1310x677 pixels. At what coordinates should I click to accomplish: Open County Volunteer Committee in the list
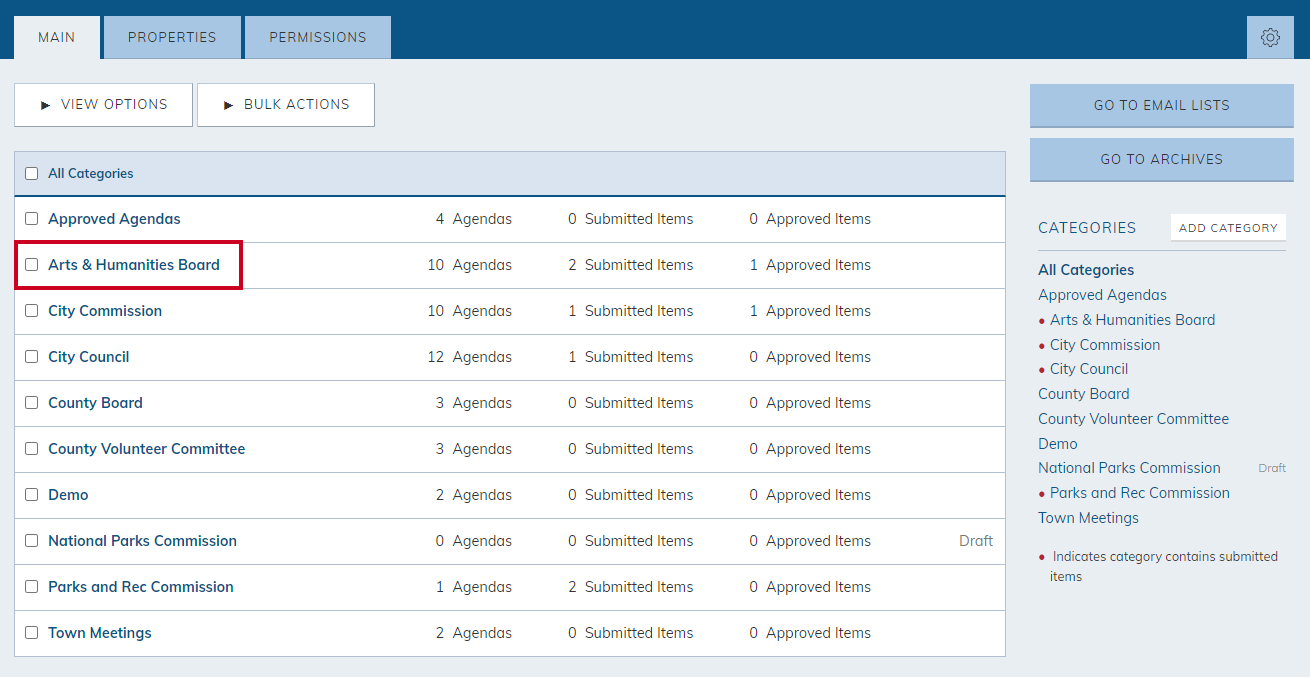pyautogui.click(x=146, y=449)
